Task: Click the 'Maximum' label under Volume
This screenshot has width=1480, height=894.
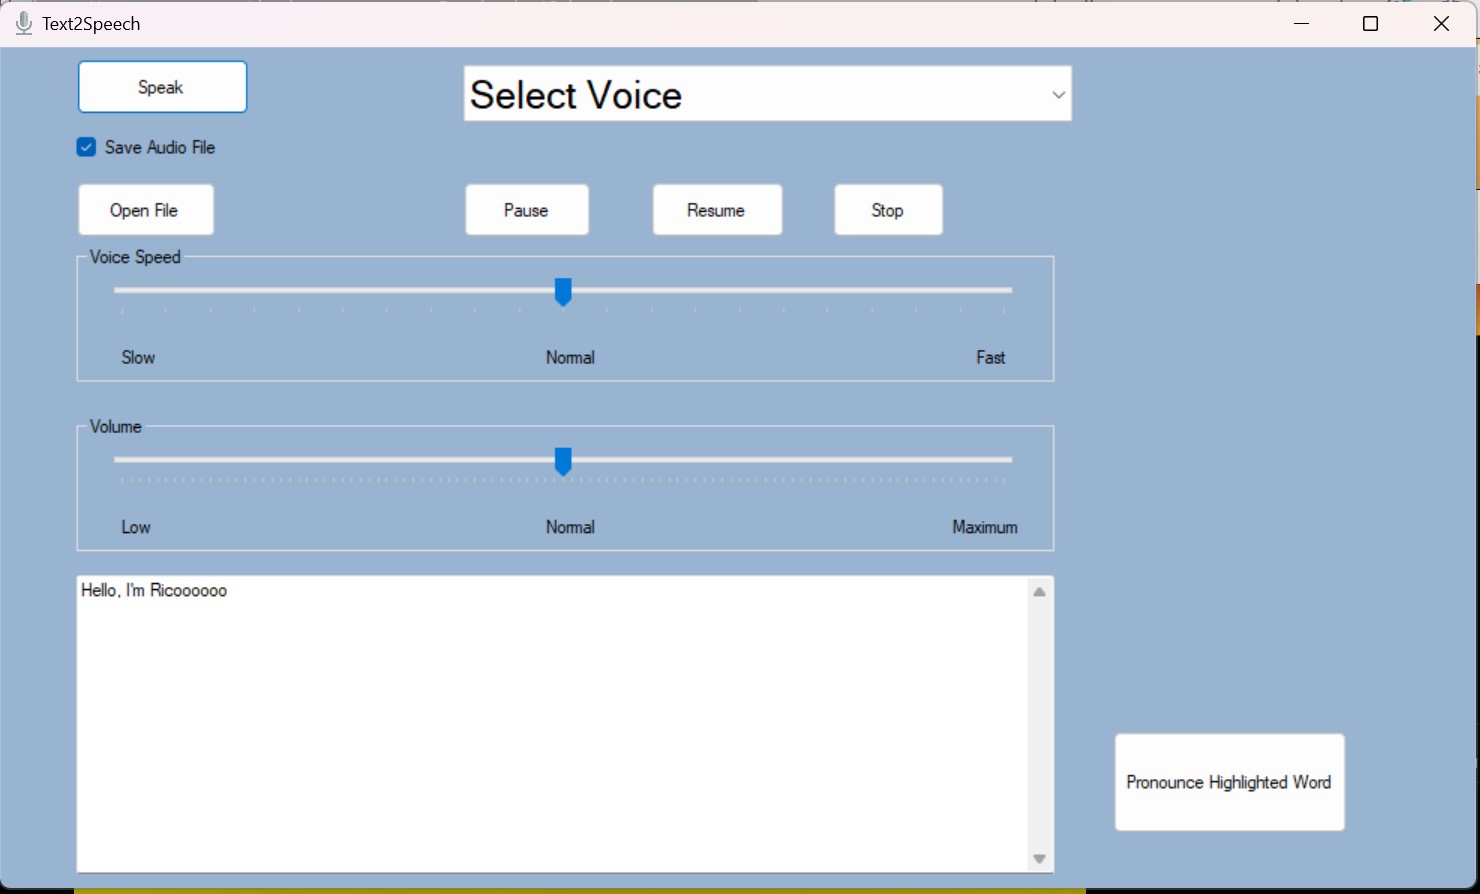Action: tap(985, 527)
